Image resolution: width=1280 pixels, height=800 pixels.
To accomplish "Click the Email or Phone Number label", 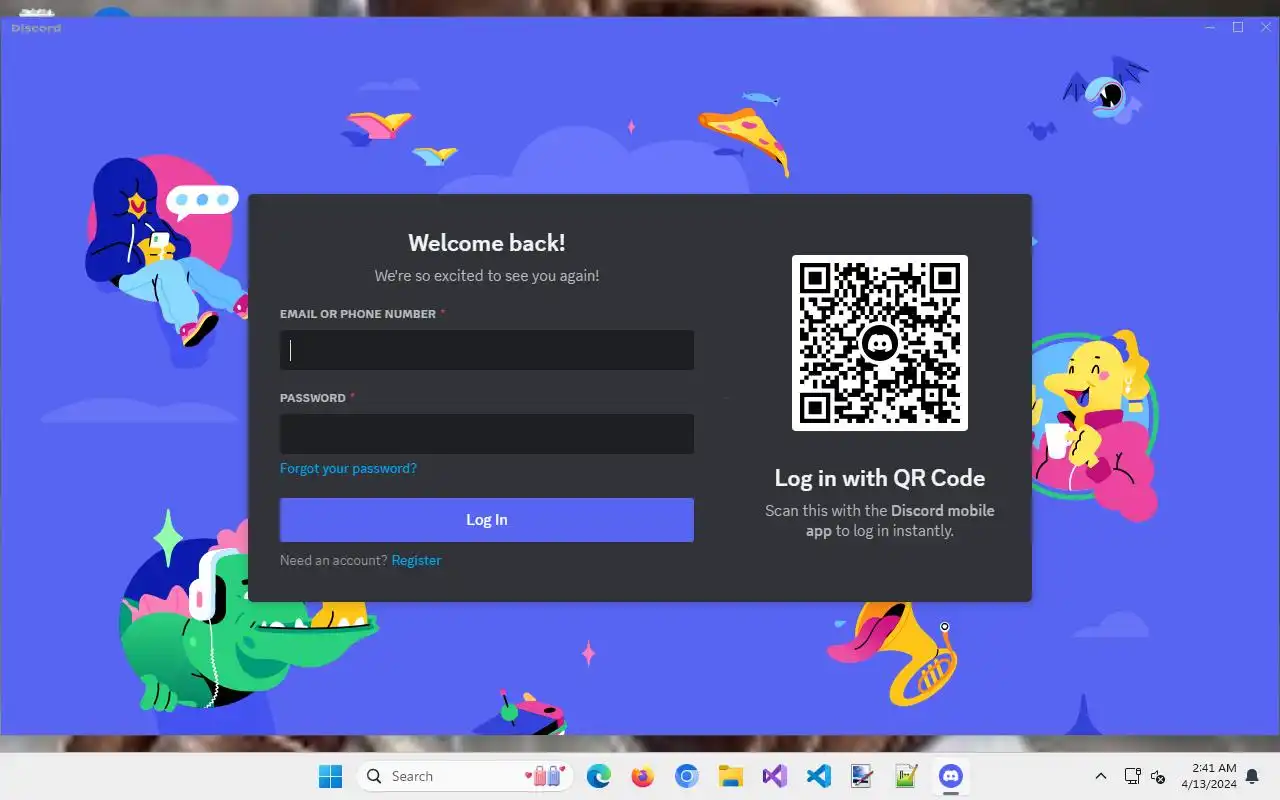I will (x=358, y=314).
